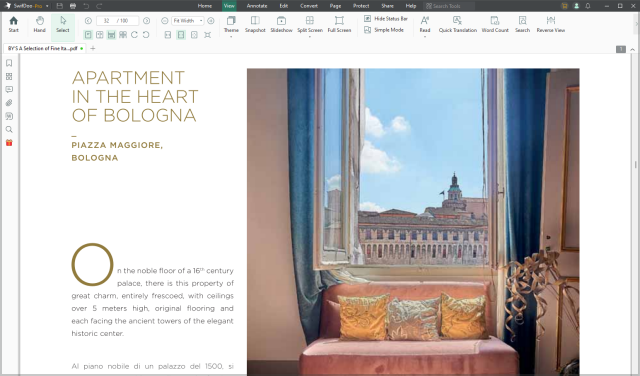Expand the Split Screen dropdown
The width and height of the screenshot is (640, 376).
click(x=310, y=37)
